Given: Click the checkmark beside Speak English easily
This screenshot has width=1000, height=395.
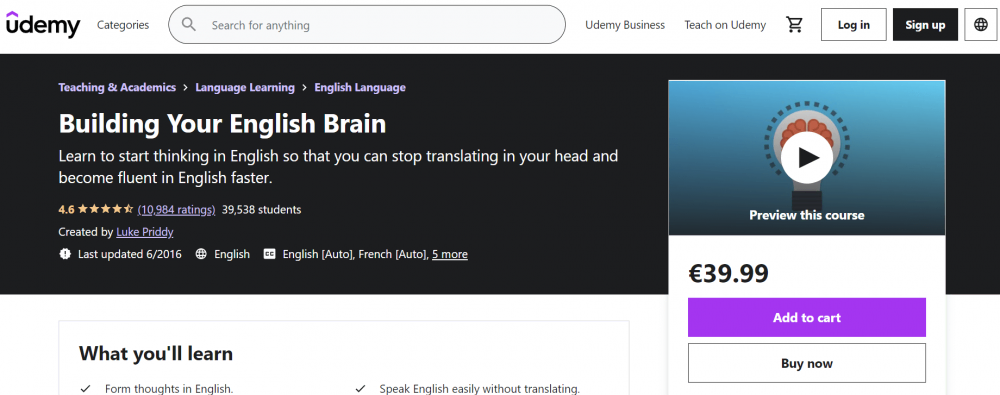Looking at the screenshot, I should pos(360,388).
